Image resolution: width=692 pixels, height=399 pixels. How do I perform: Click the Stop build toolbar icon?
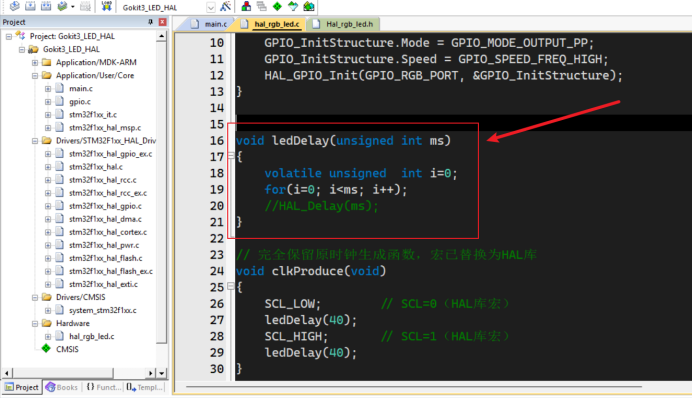coord(86,6)
